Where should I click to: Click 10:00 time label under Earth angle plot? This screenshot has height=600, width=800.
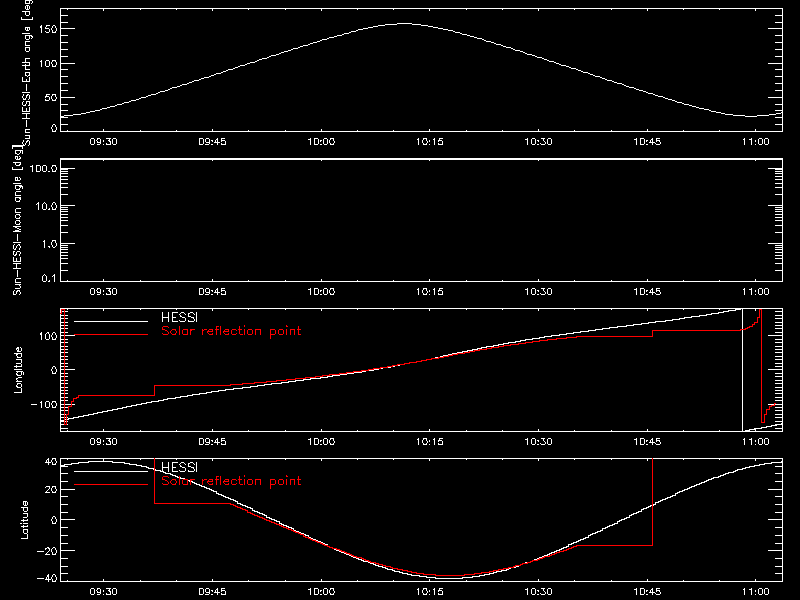tap(321, 141)
